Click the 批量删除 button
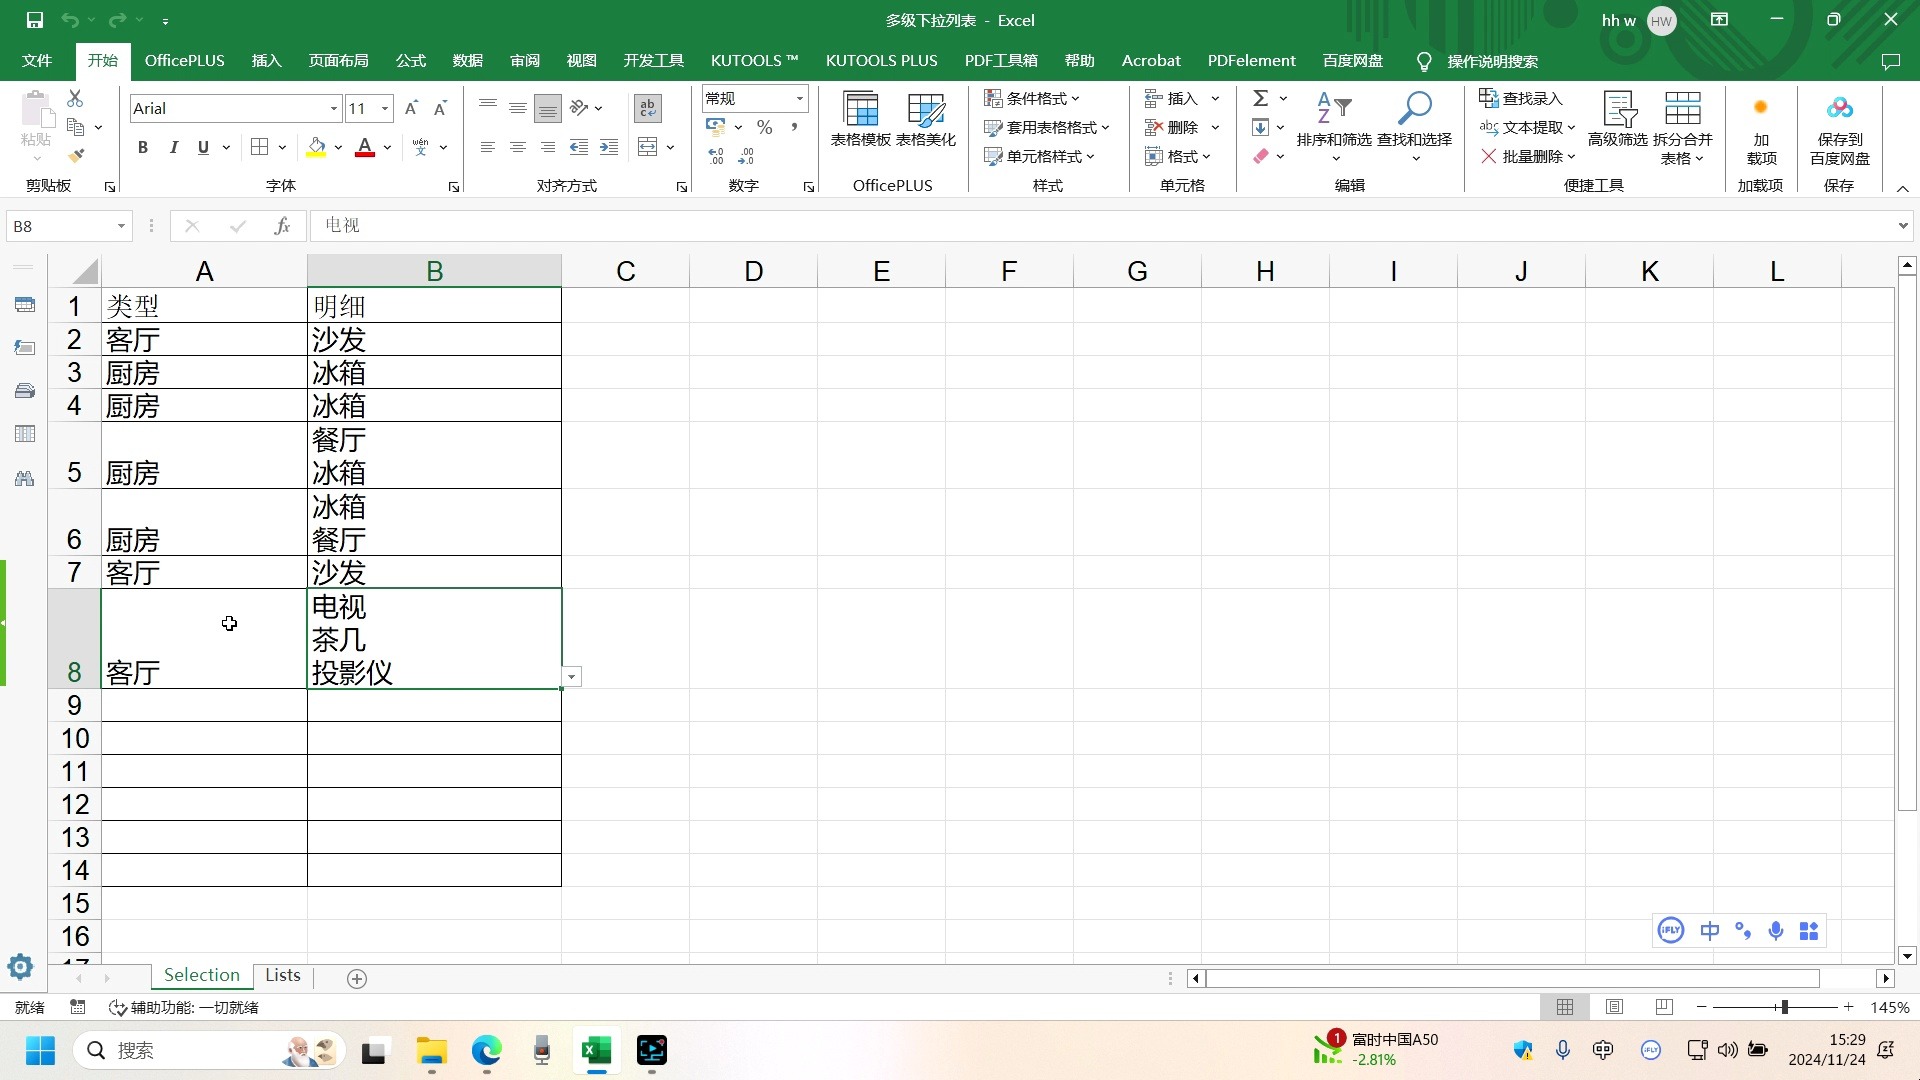Screen dimensions: 1920x1080 click(x=1528, y=156)
